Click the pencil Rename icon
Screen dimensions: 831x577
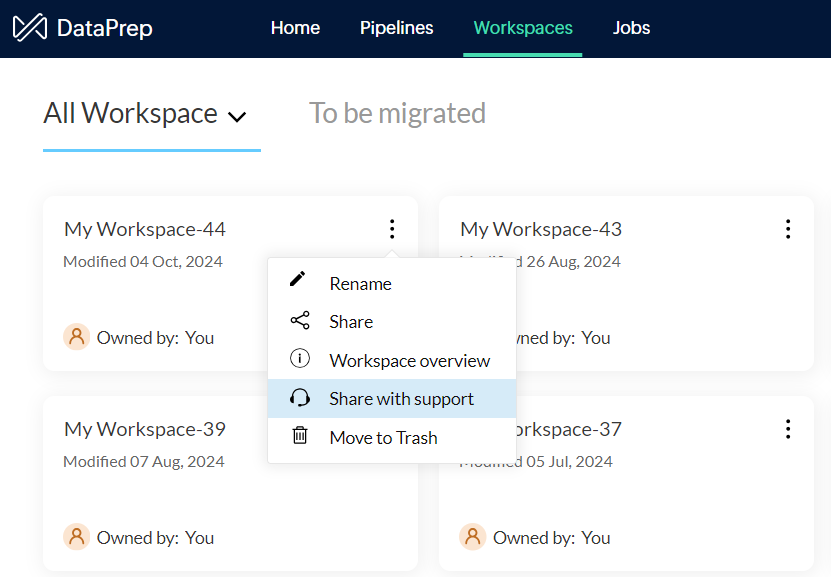click(299, 280)
